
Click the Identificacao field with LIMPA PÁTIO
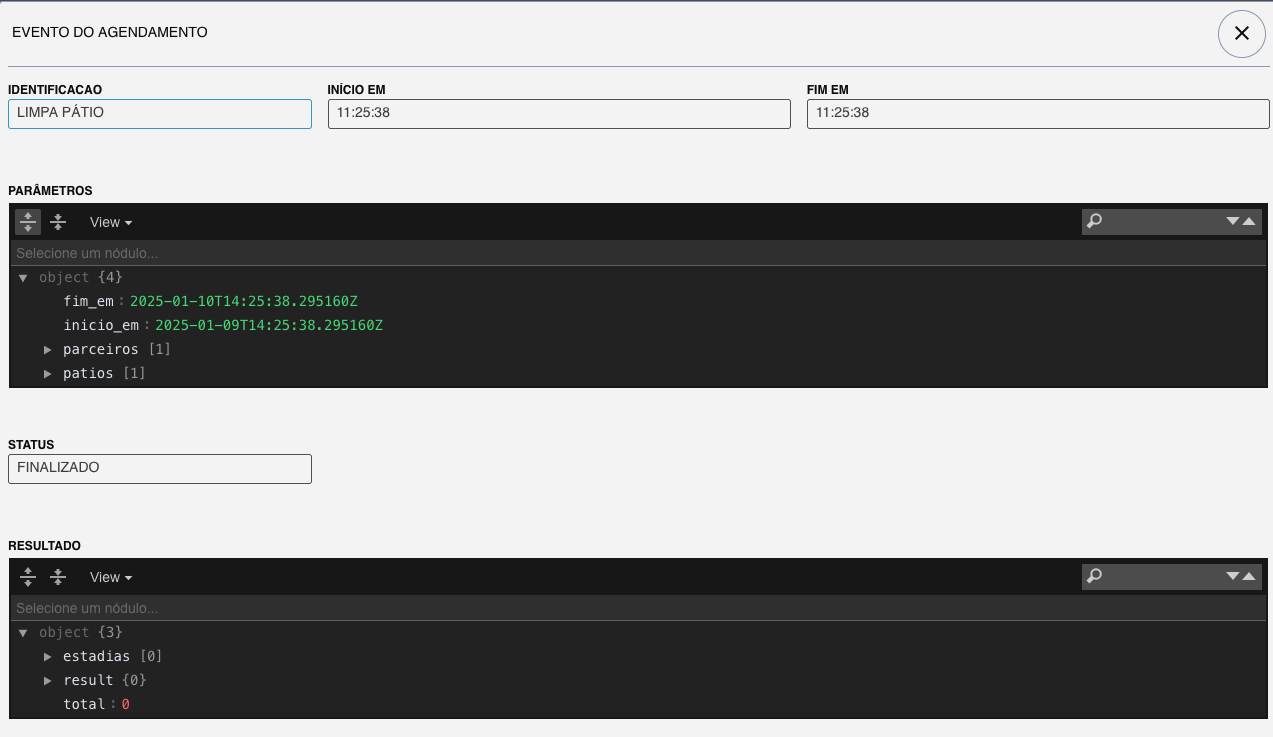(x=160, y=114)
